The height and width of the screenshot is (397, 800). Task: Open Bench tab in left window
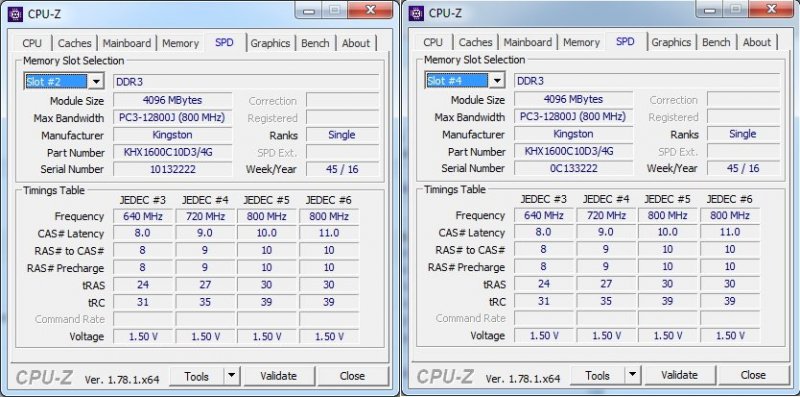click(x=315, y=43)
